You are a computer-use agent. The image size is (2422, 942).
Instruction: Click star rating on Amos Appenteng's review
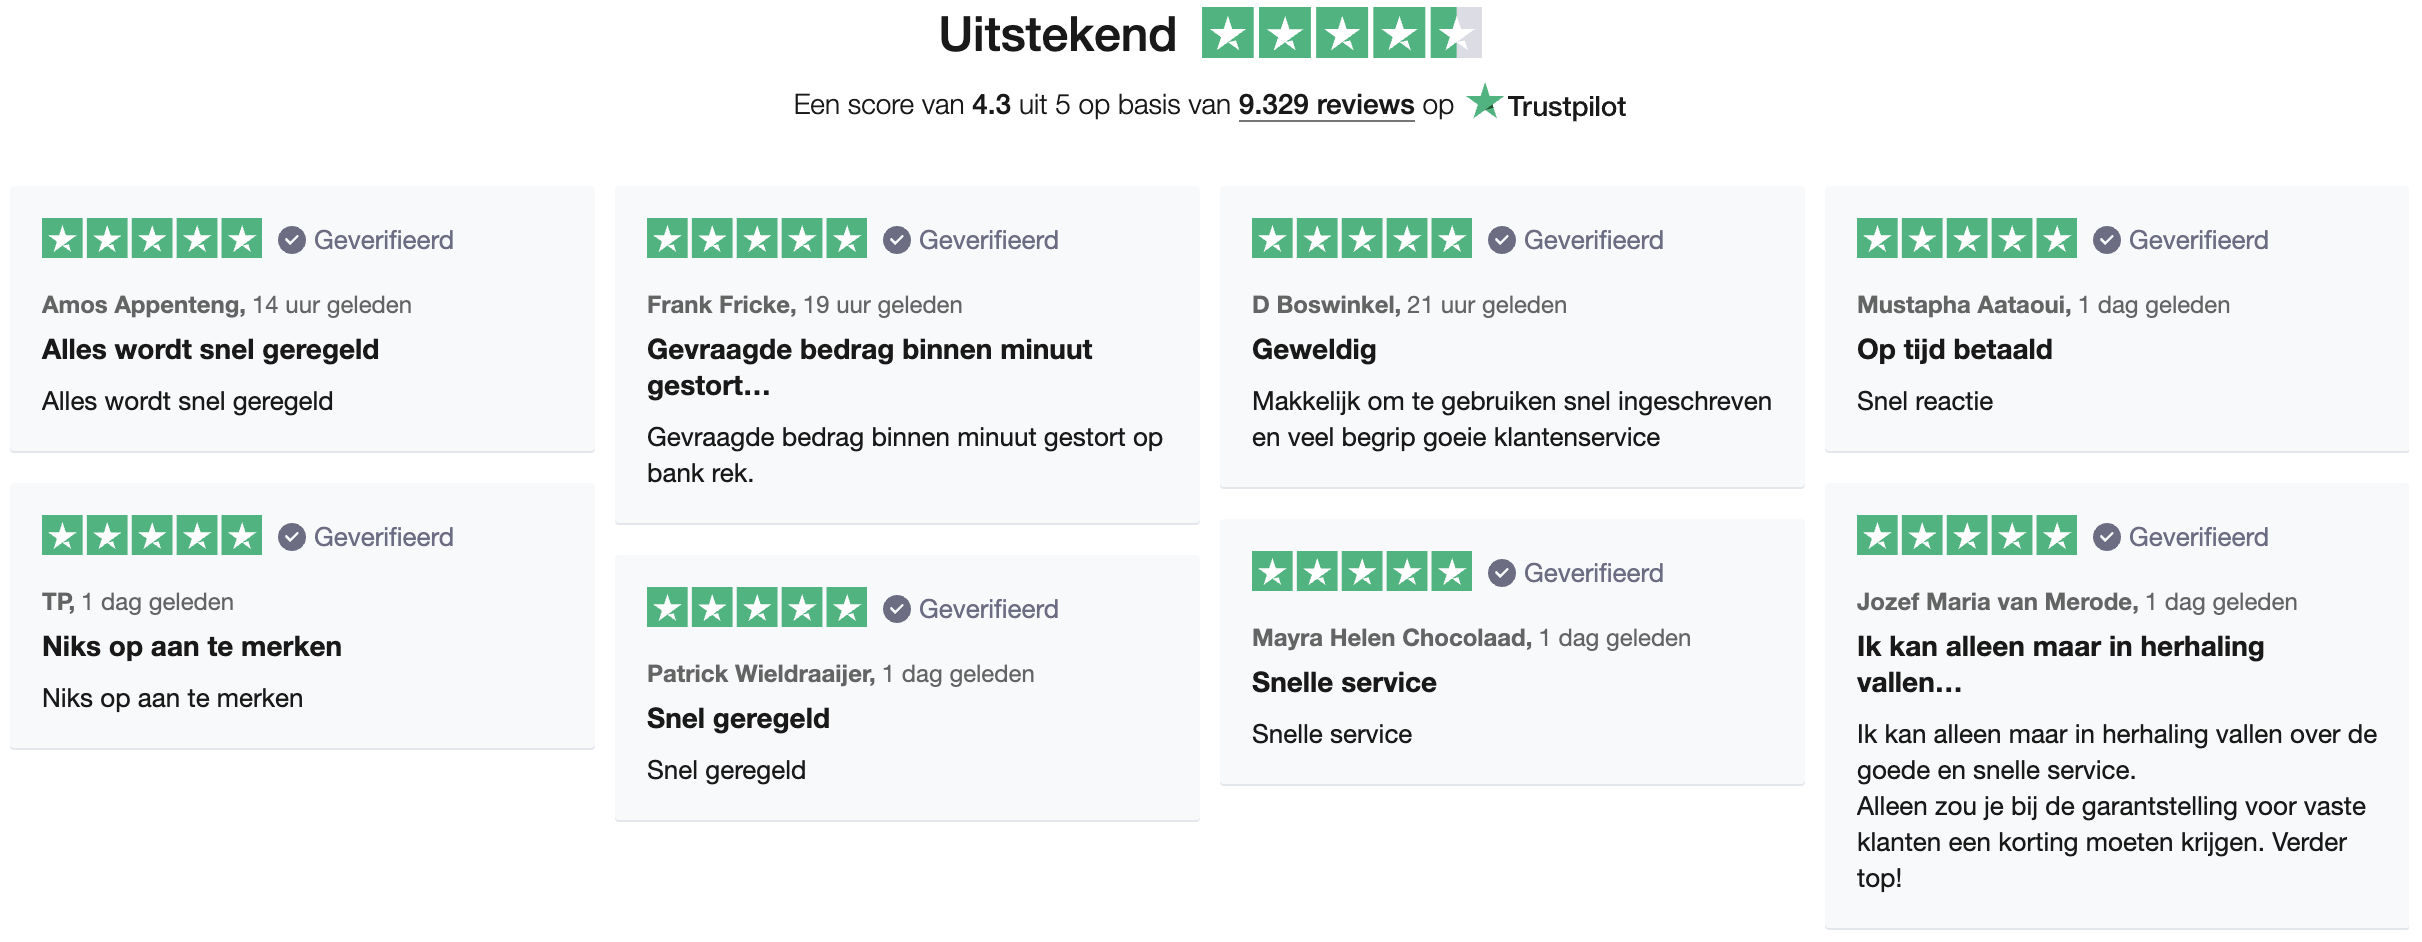click(152, 239)
